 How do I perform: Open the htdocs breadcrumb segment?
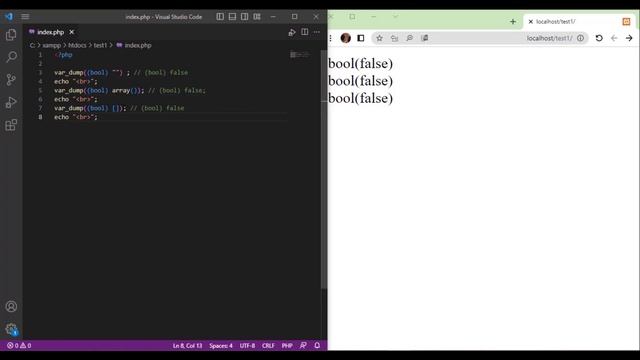point(77,45)
